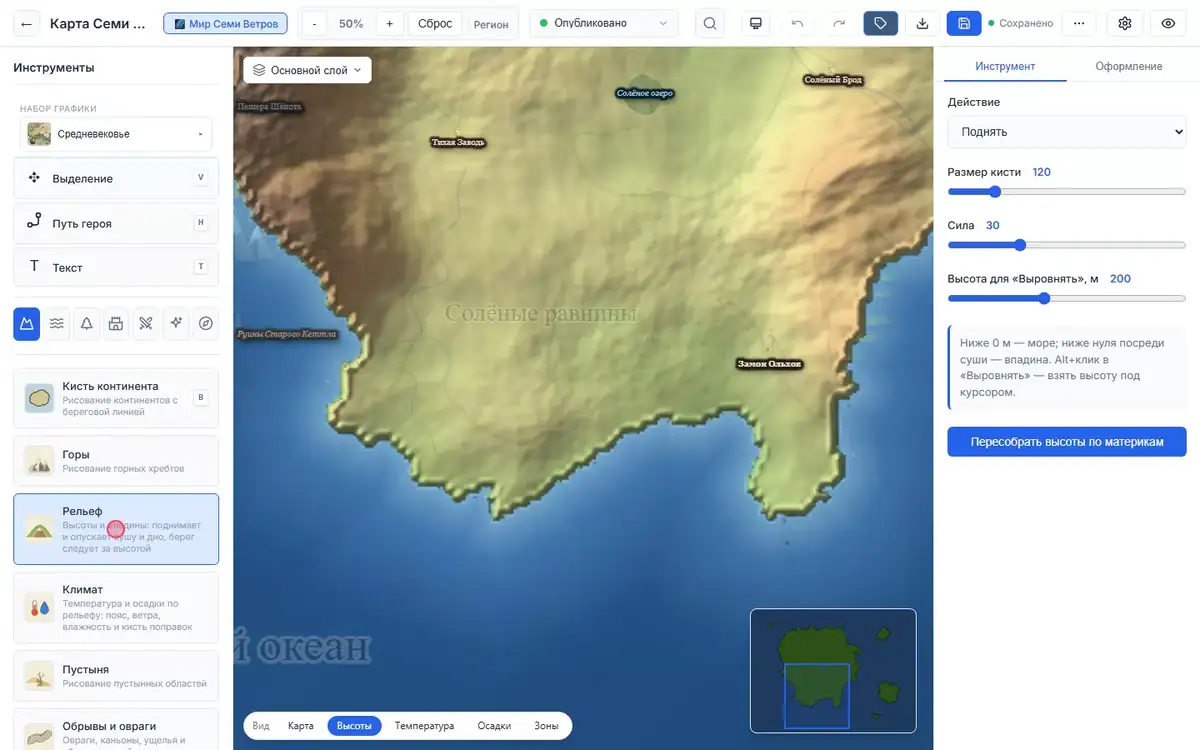Open the Мир Семи Ветров world link
Viewport: 1200px width, 750px height.
tap(226, 23)
